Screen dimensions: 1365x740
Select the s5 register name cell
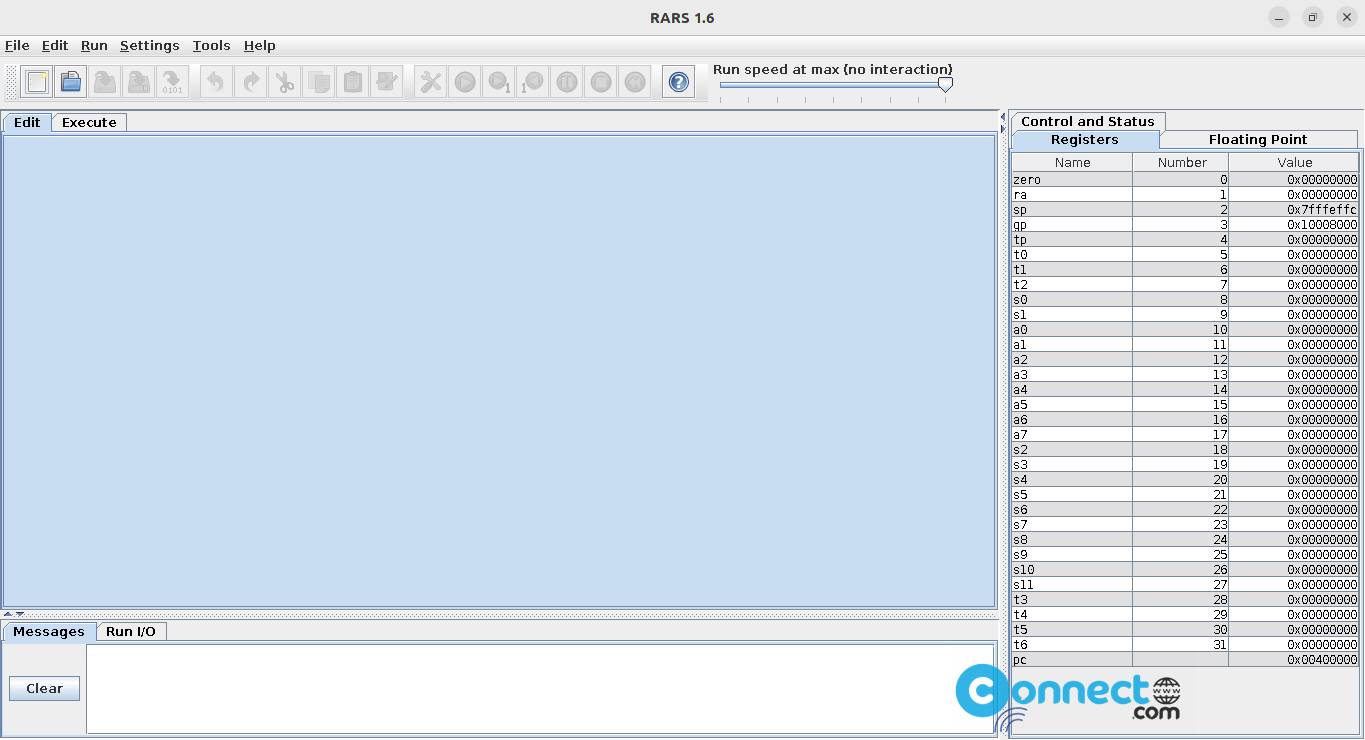pyautogui.click(x=1072, y=495)
